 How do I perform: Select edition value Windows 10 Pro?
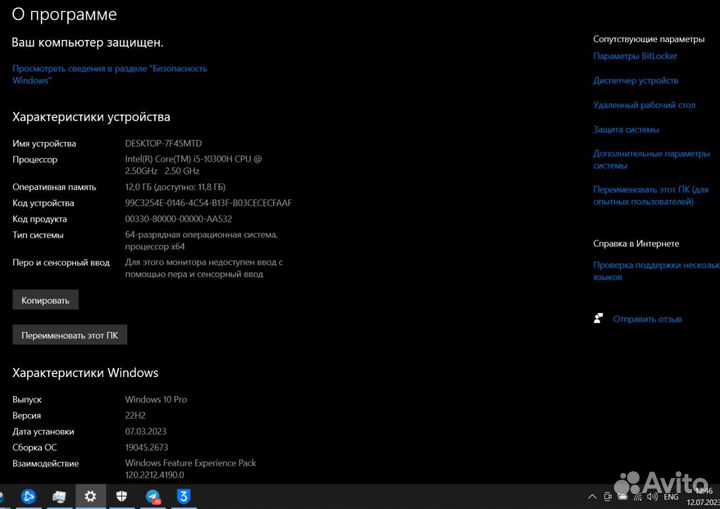(x=156, y=399)
